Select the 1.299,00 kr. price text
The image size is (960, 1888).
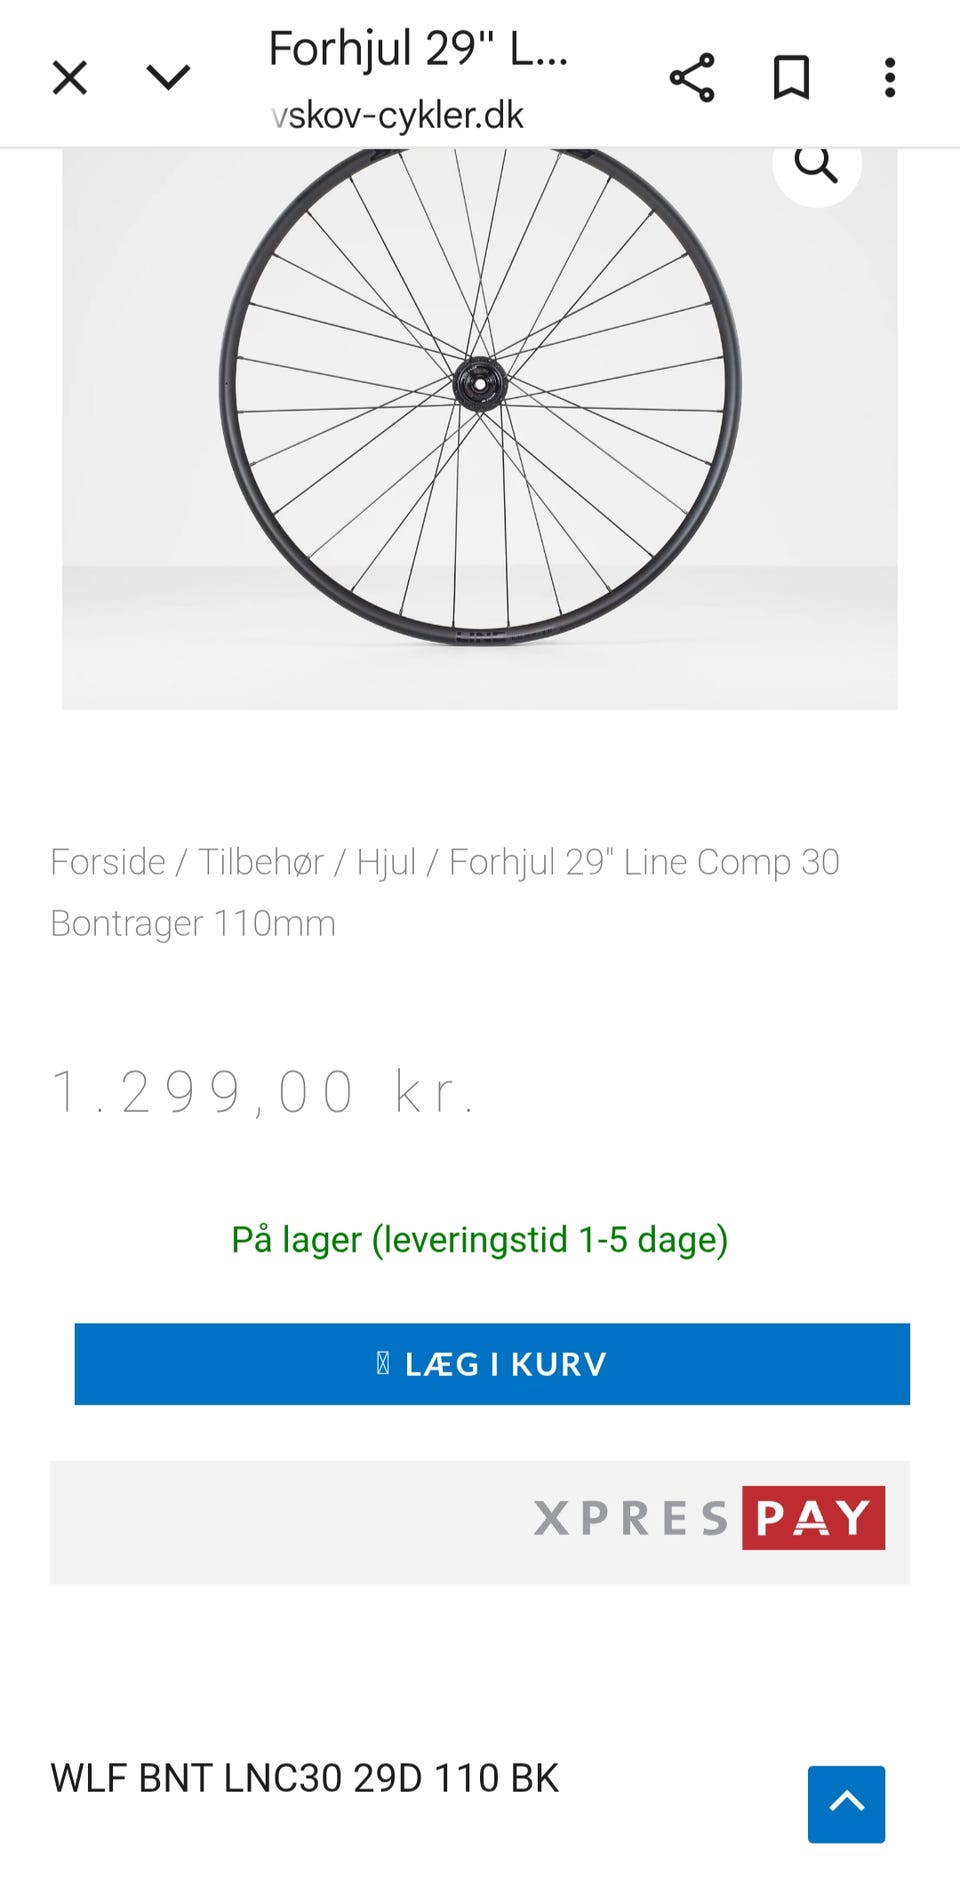tap(262, 1091)
